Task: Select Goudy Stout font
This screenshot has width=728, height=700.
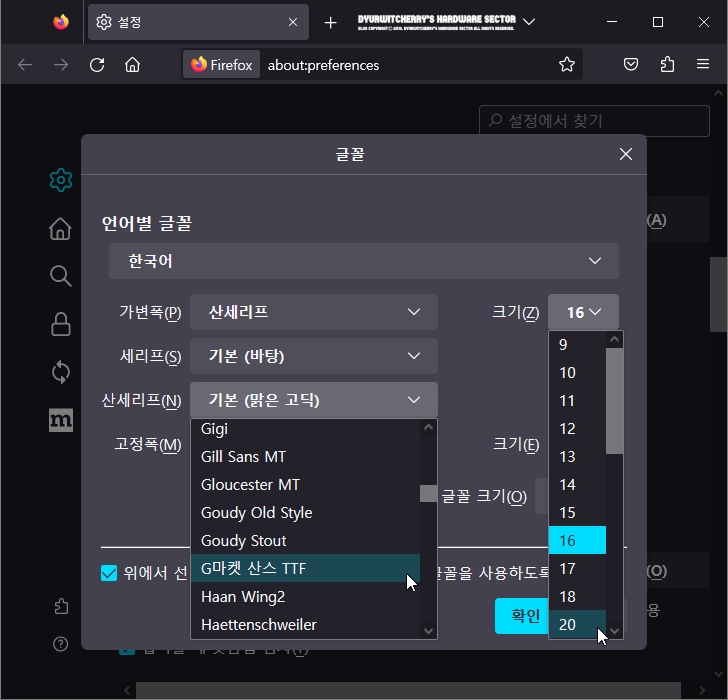Action: 306,540
